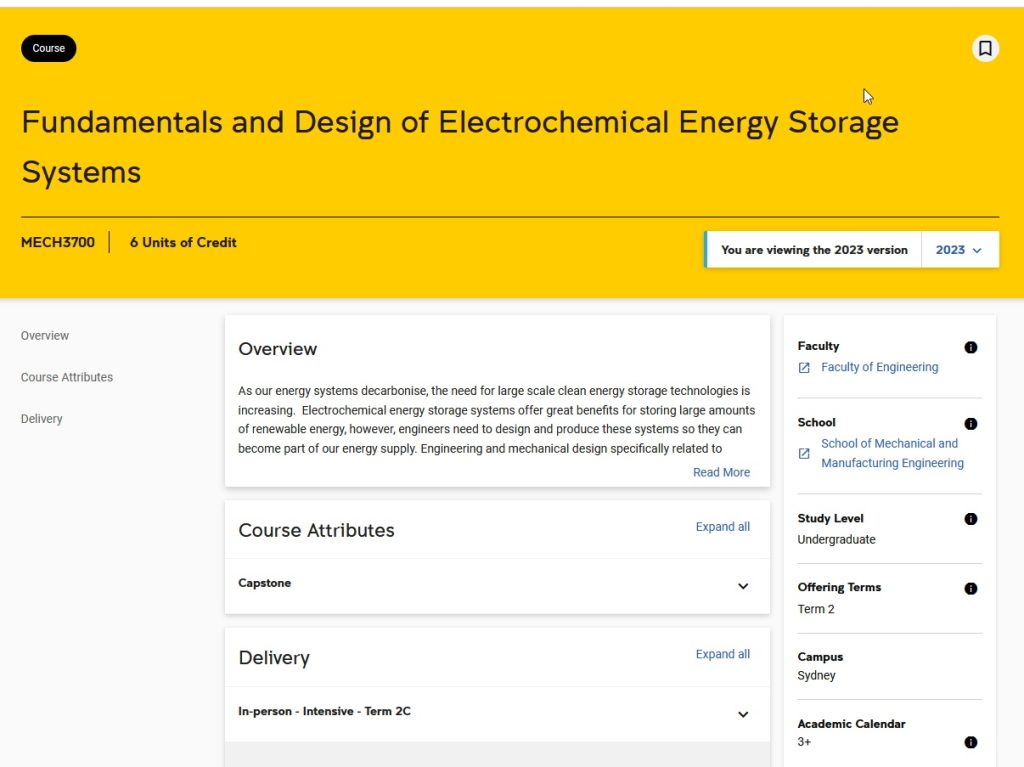Bookmark this course with the bookmark icon

point(985,48)
